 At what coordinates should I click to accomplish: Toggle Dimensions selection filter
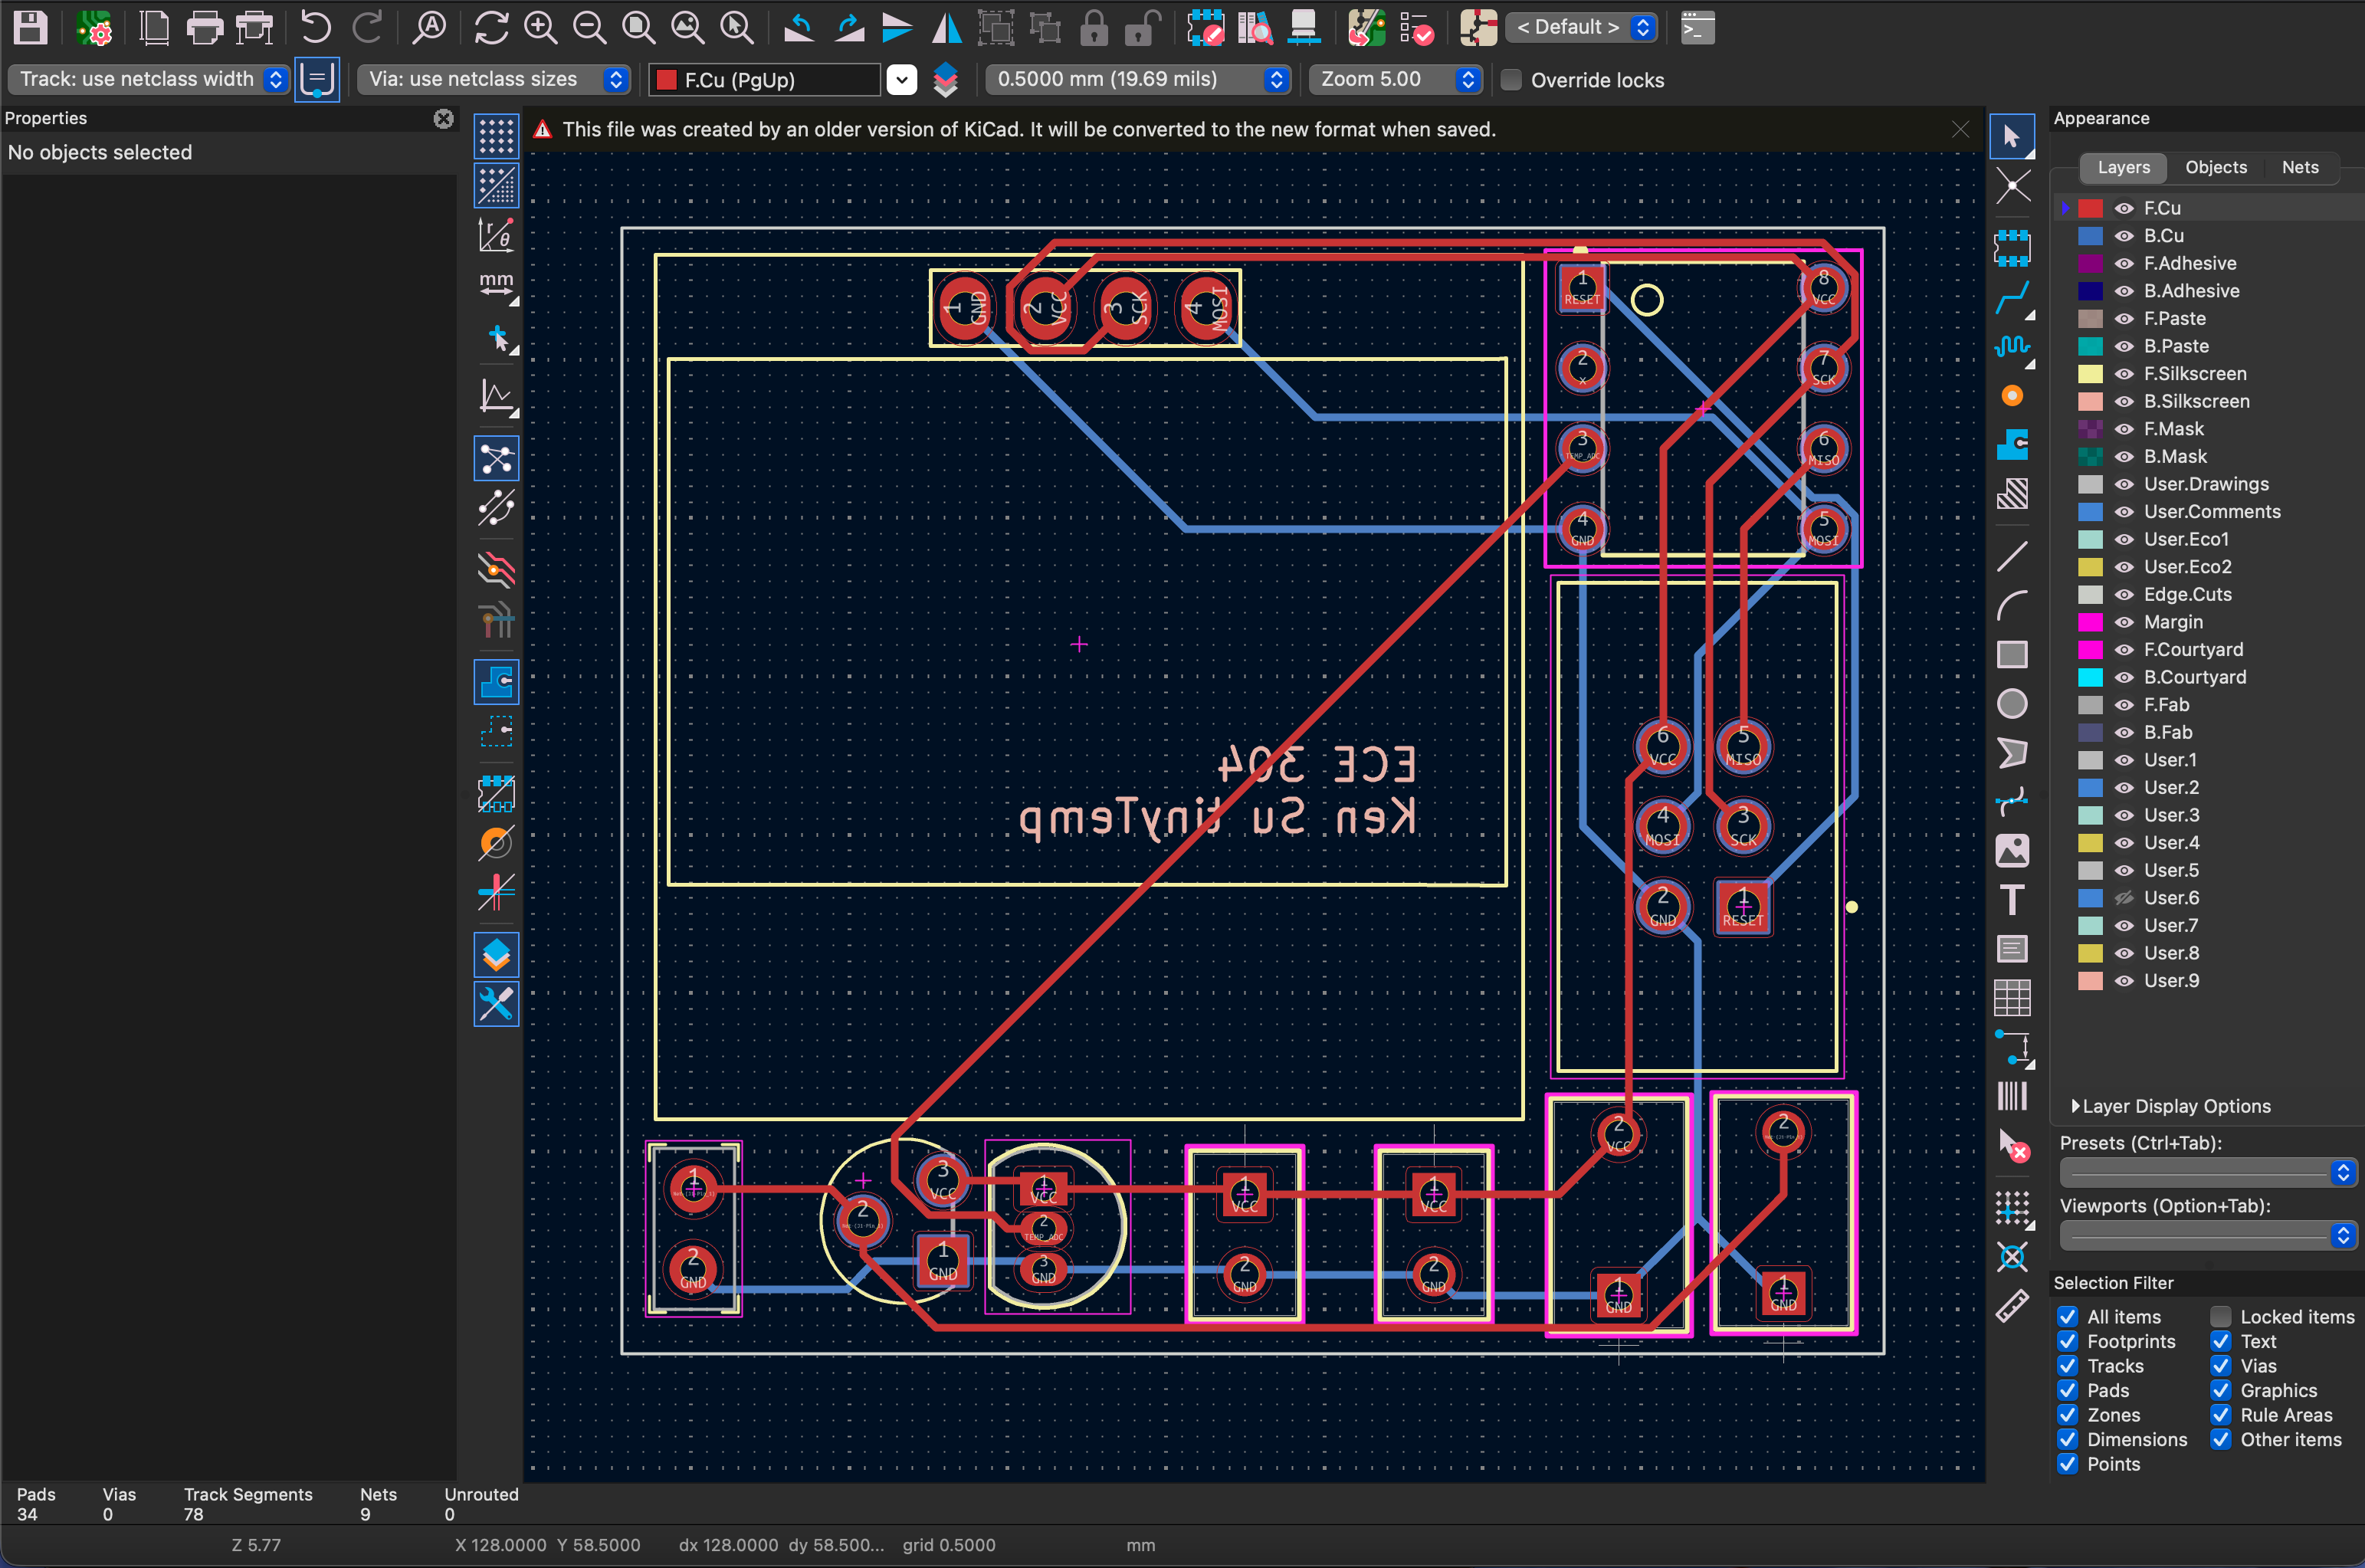pyautogui.click(x=2067, y=1439)
